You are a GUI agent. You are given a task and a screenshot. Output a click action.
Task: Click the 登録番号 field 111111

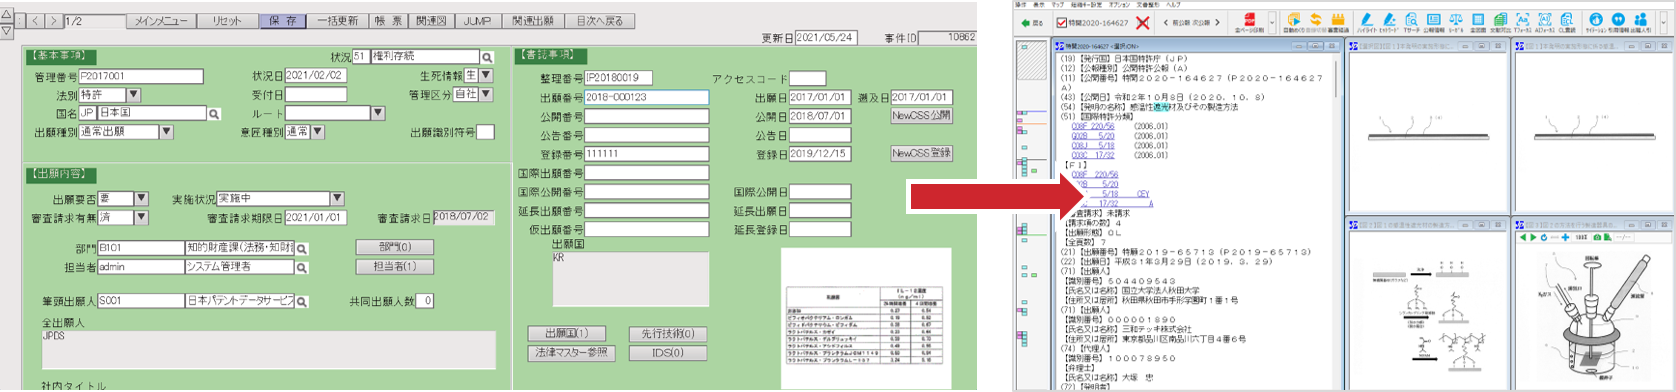pyautogui.click(x=646, y=154)
